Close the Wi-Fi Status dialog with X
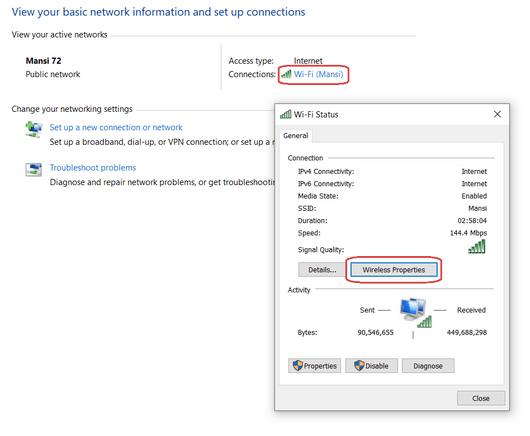Image resolution: width=530 pixels, height=436 pixels. (497, 114)
